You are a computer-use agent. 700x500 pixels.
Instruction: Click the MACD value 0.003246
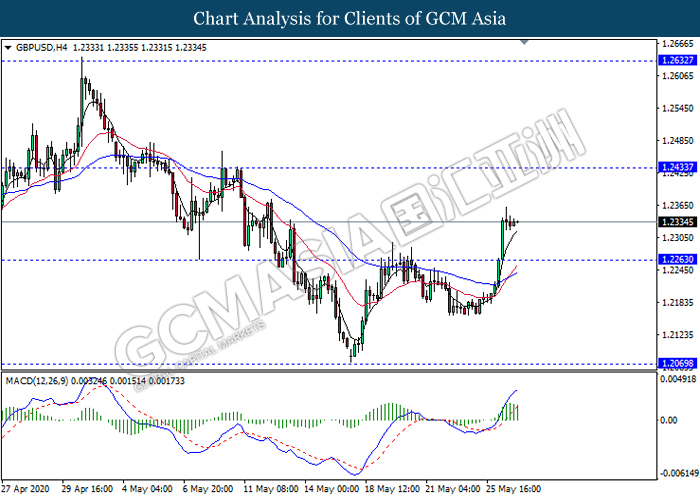coord(89,381)
